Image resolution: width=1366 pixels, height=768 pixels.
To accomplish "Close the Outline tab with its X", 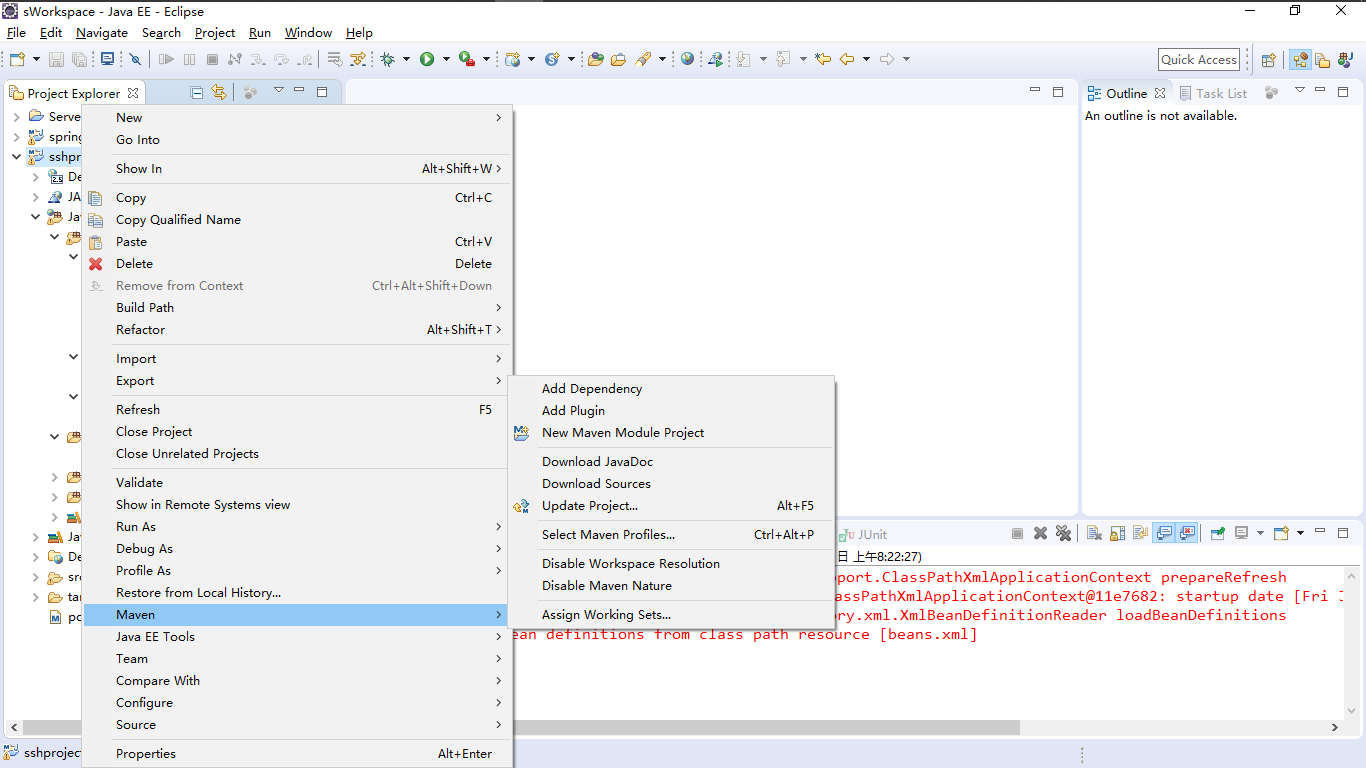I will (1160, 93).
